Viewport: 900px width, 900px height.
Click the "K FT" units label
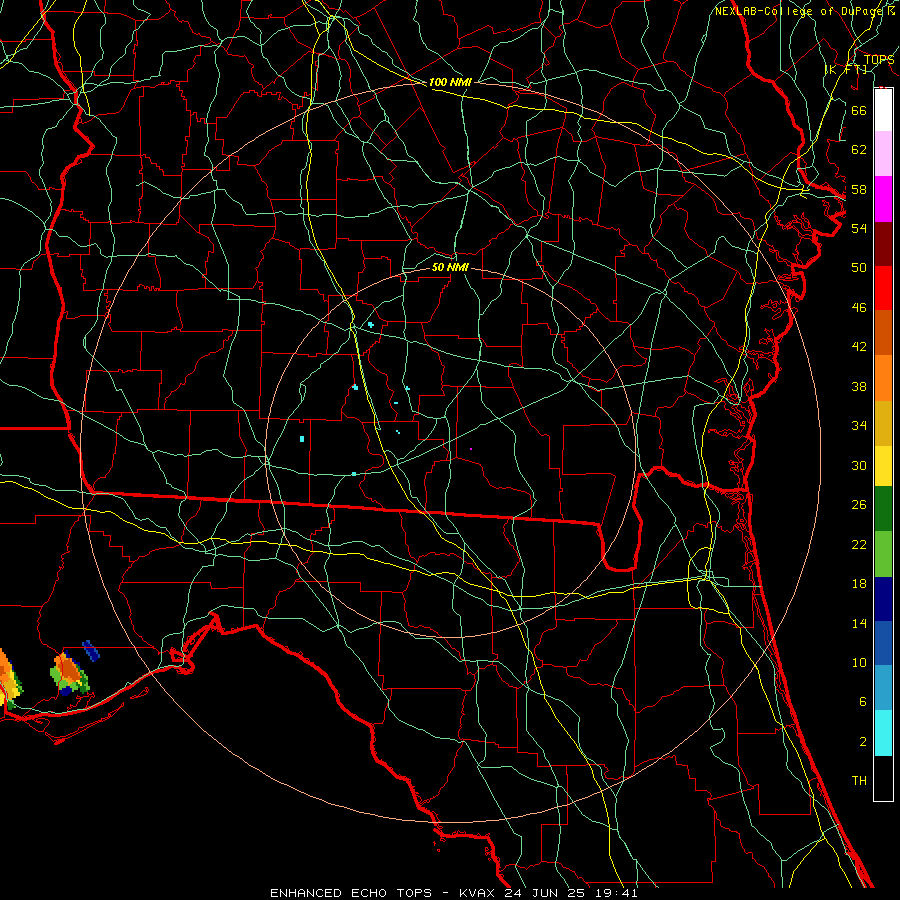(846, 69)
